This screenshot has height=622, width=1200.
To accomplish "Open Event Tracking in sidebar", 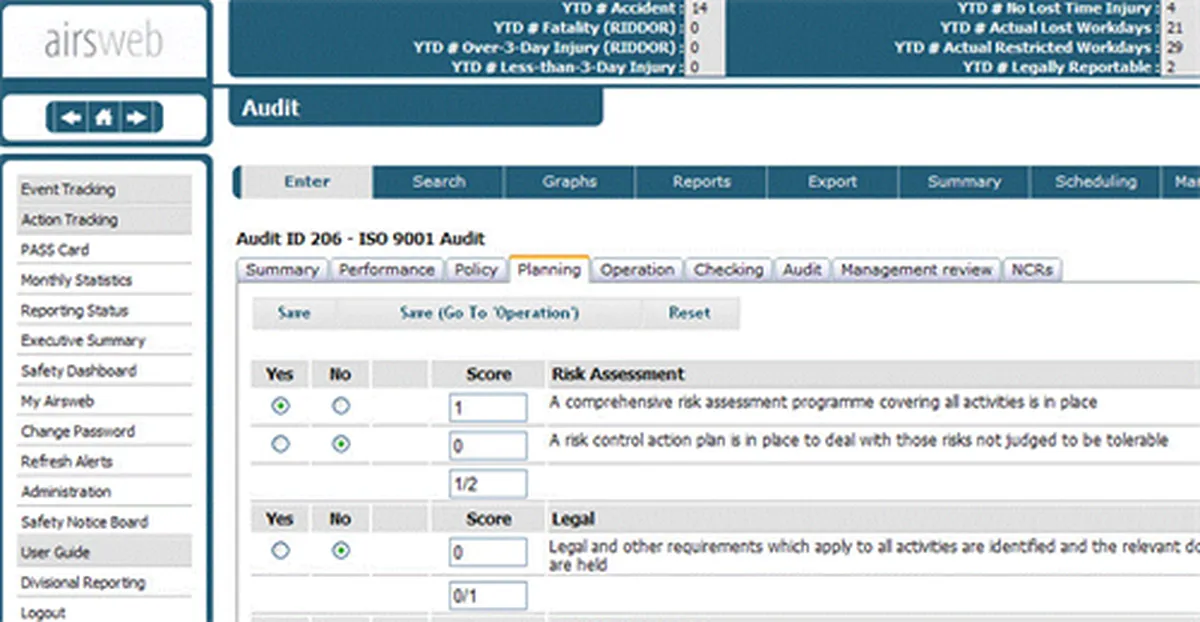I will click(104, 189).
